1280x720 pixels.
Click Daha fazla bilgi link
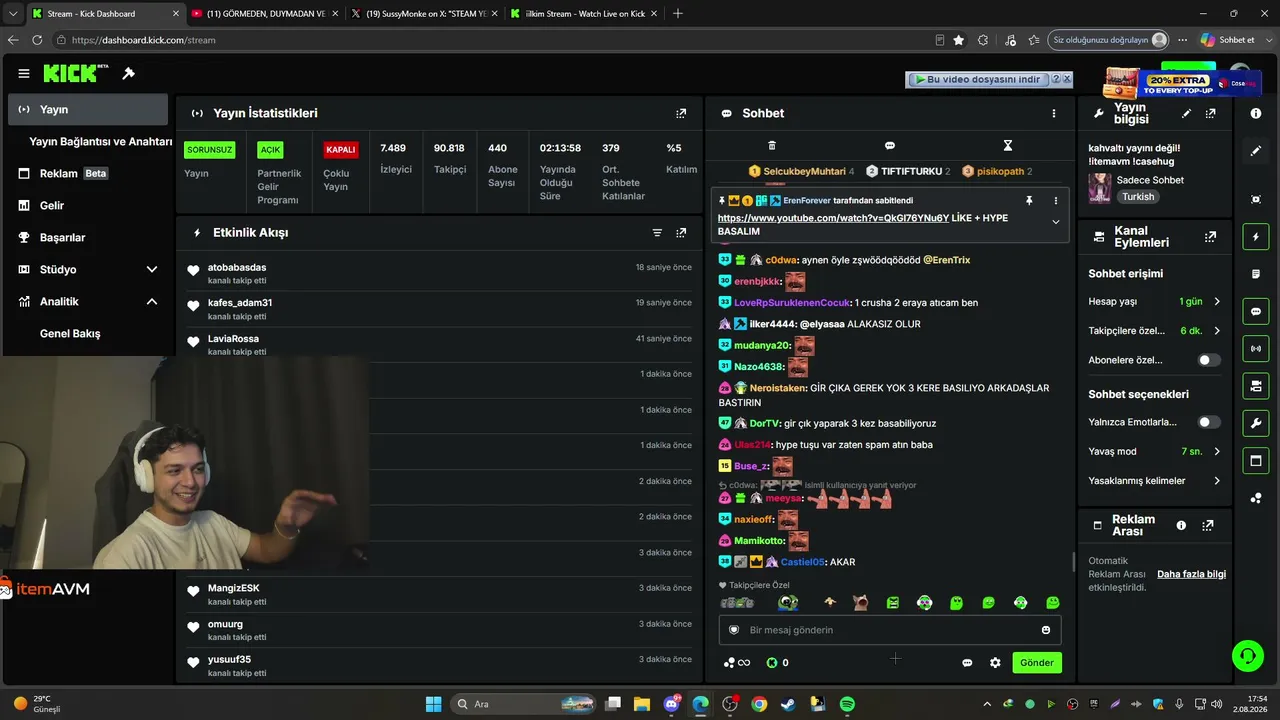[x=1191, y=574]
